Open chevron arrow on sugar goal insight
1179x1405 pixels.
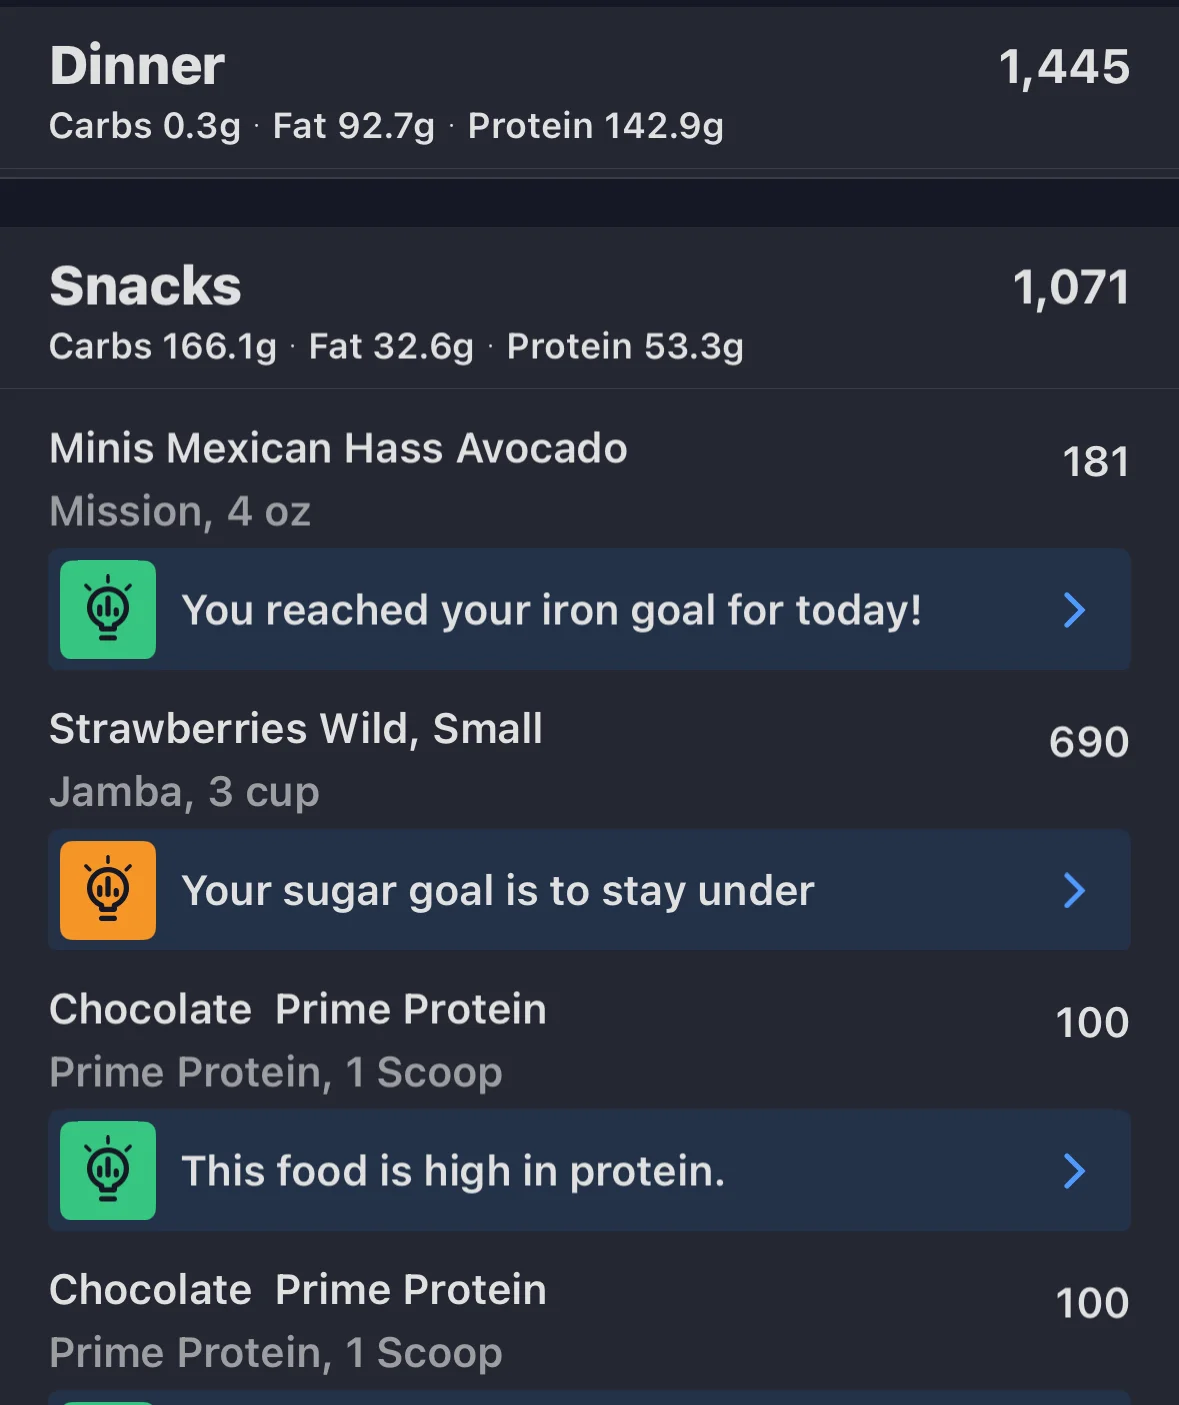(1074, 890)
